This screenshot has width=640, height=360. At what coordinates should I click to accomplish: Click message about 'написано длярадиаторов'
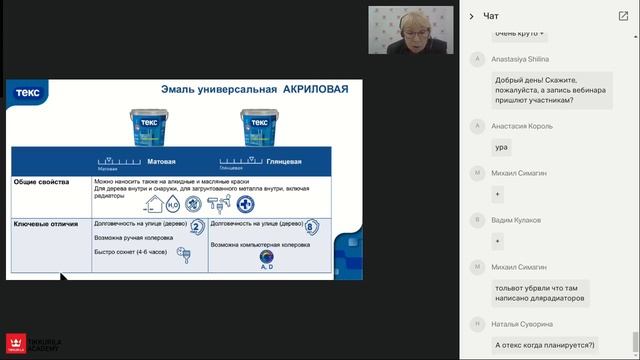point(540,293)
